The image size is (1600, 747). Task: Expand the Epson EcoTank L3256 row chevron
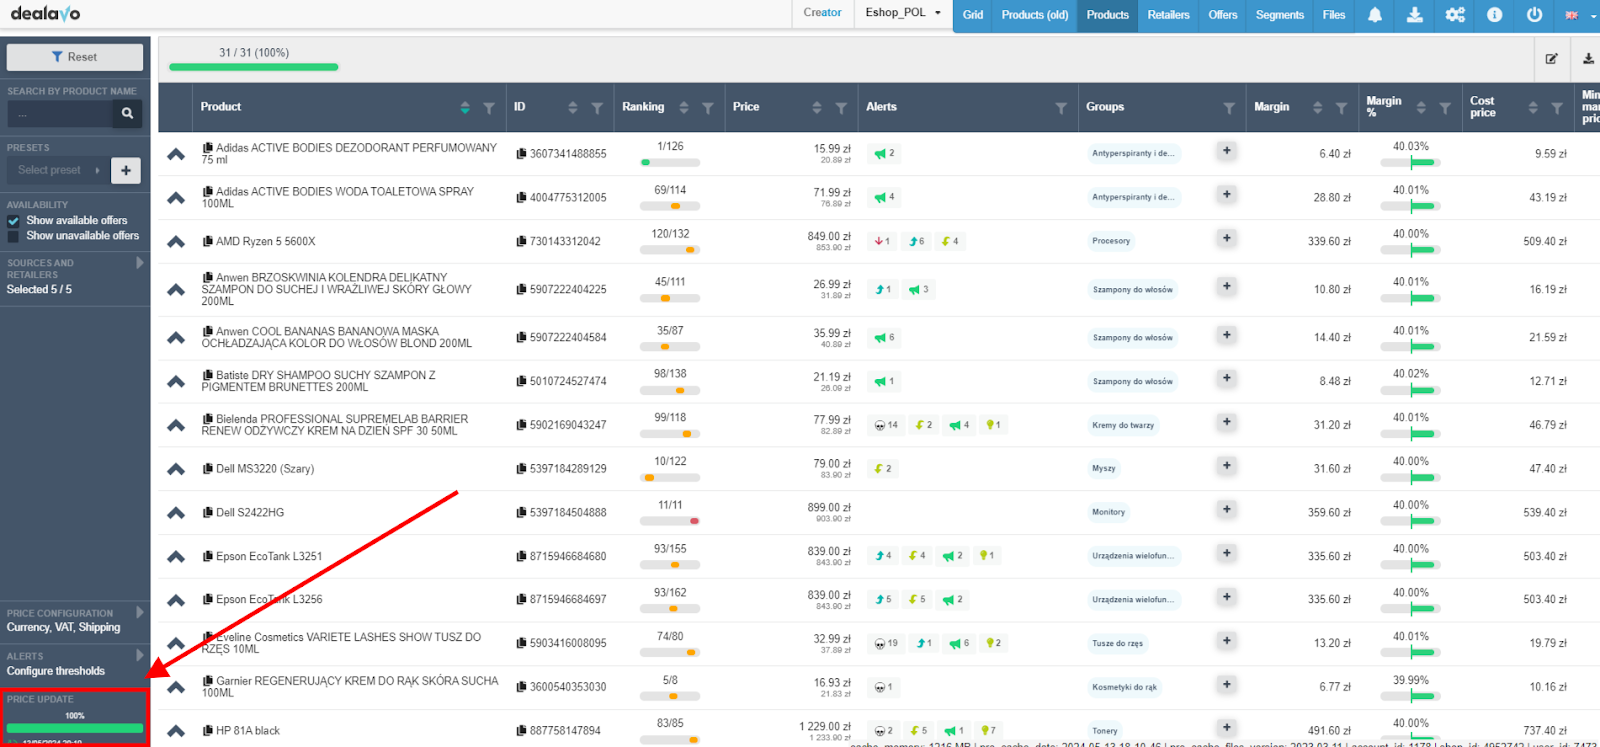click(x=176, y=600)
